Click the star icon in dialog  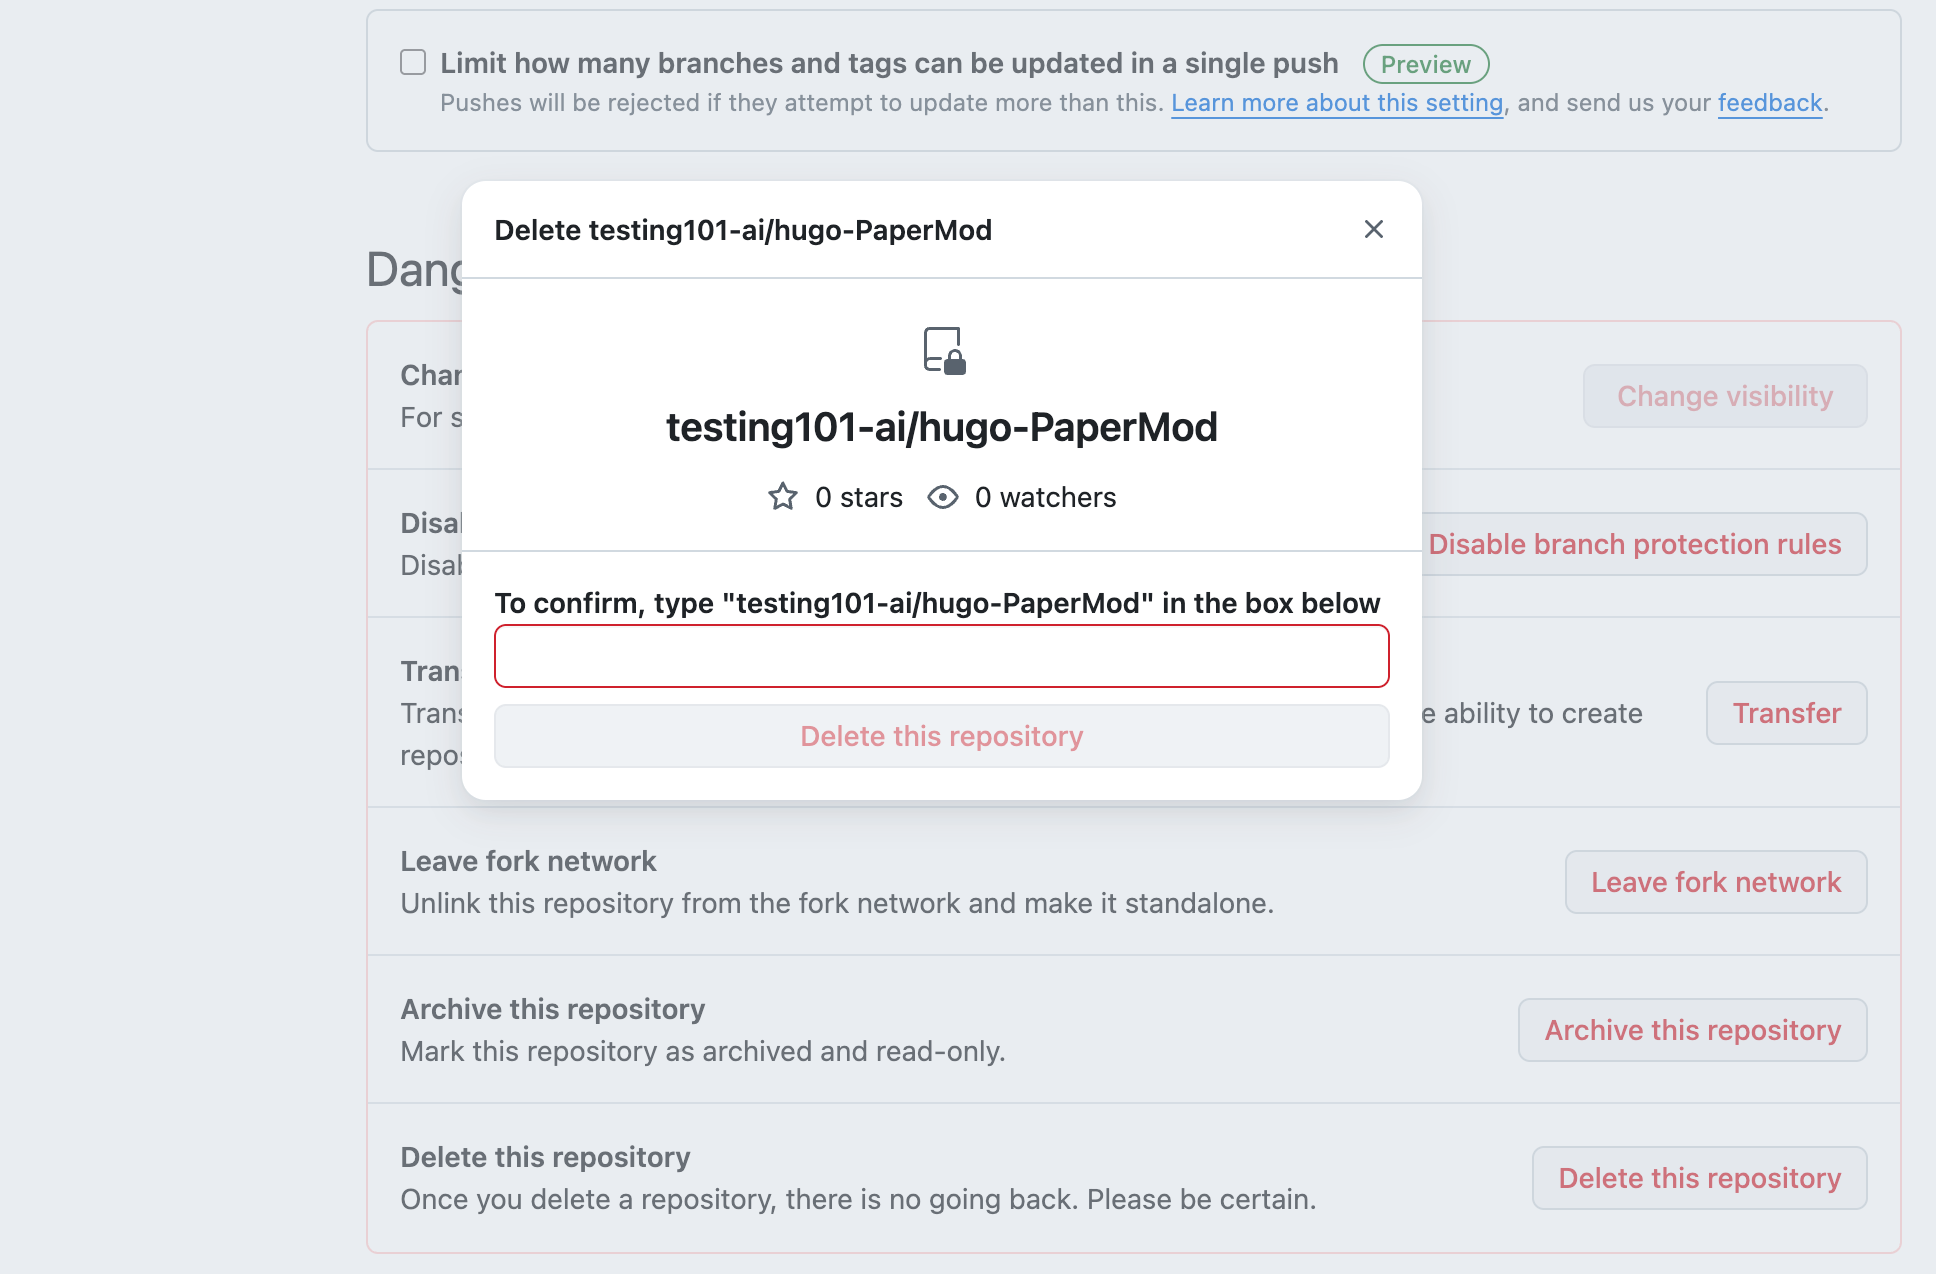pos(783,497)
